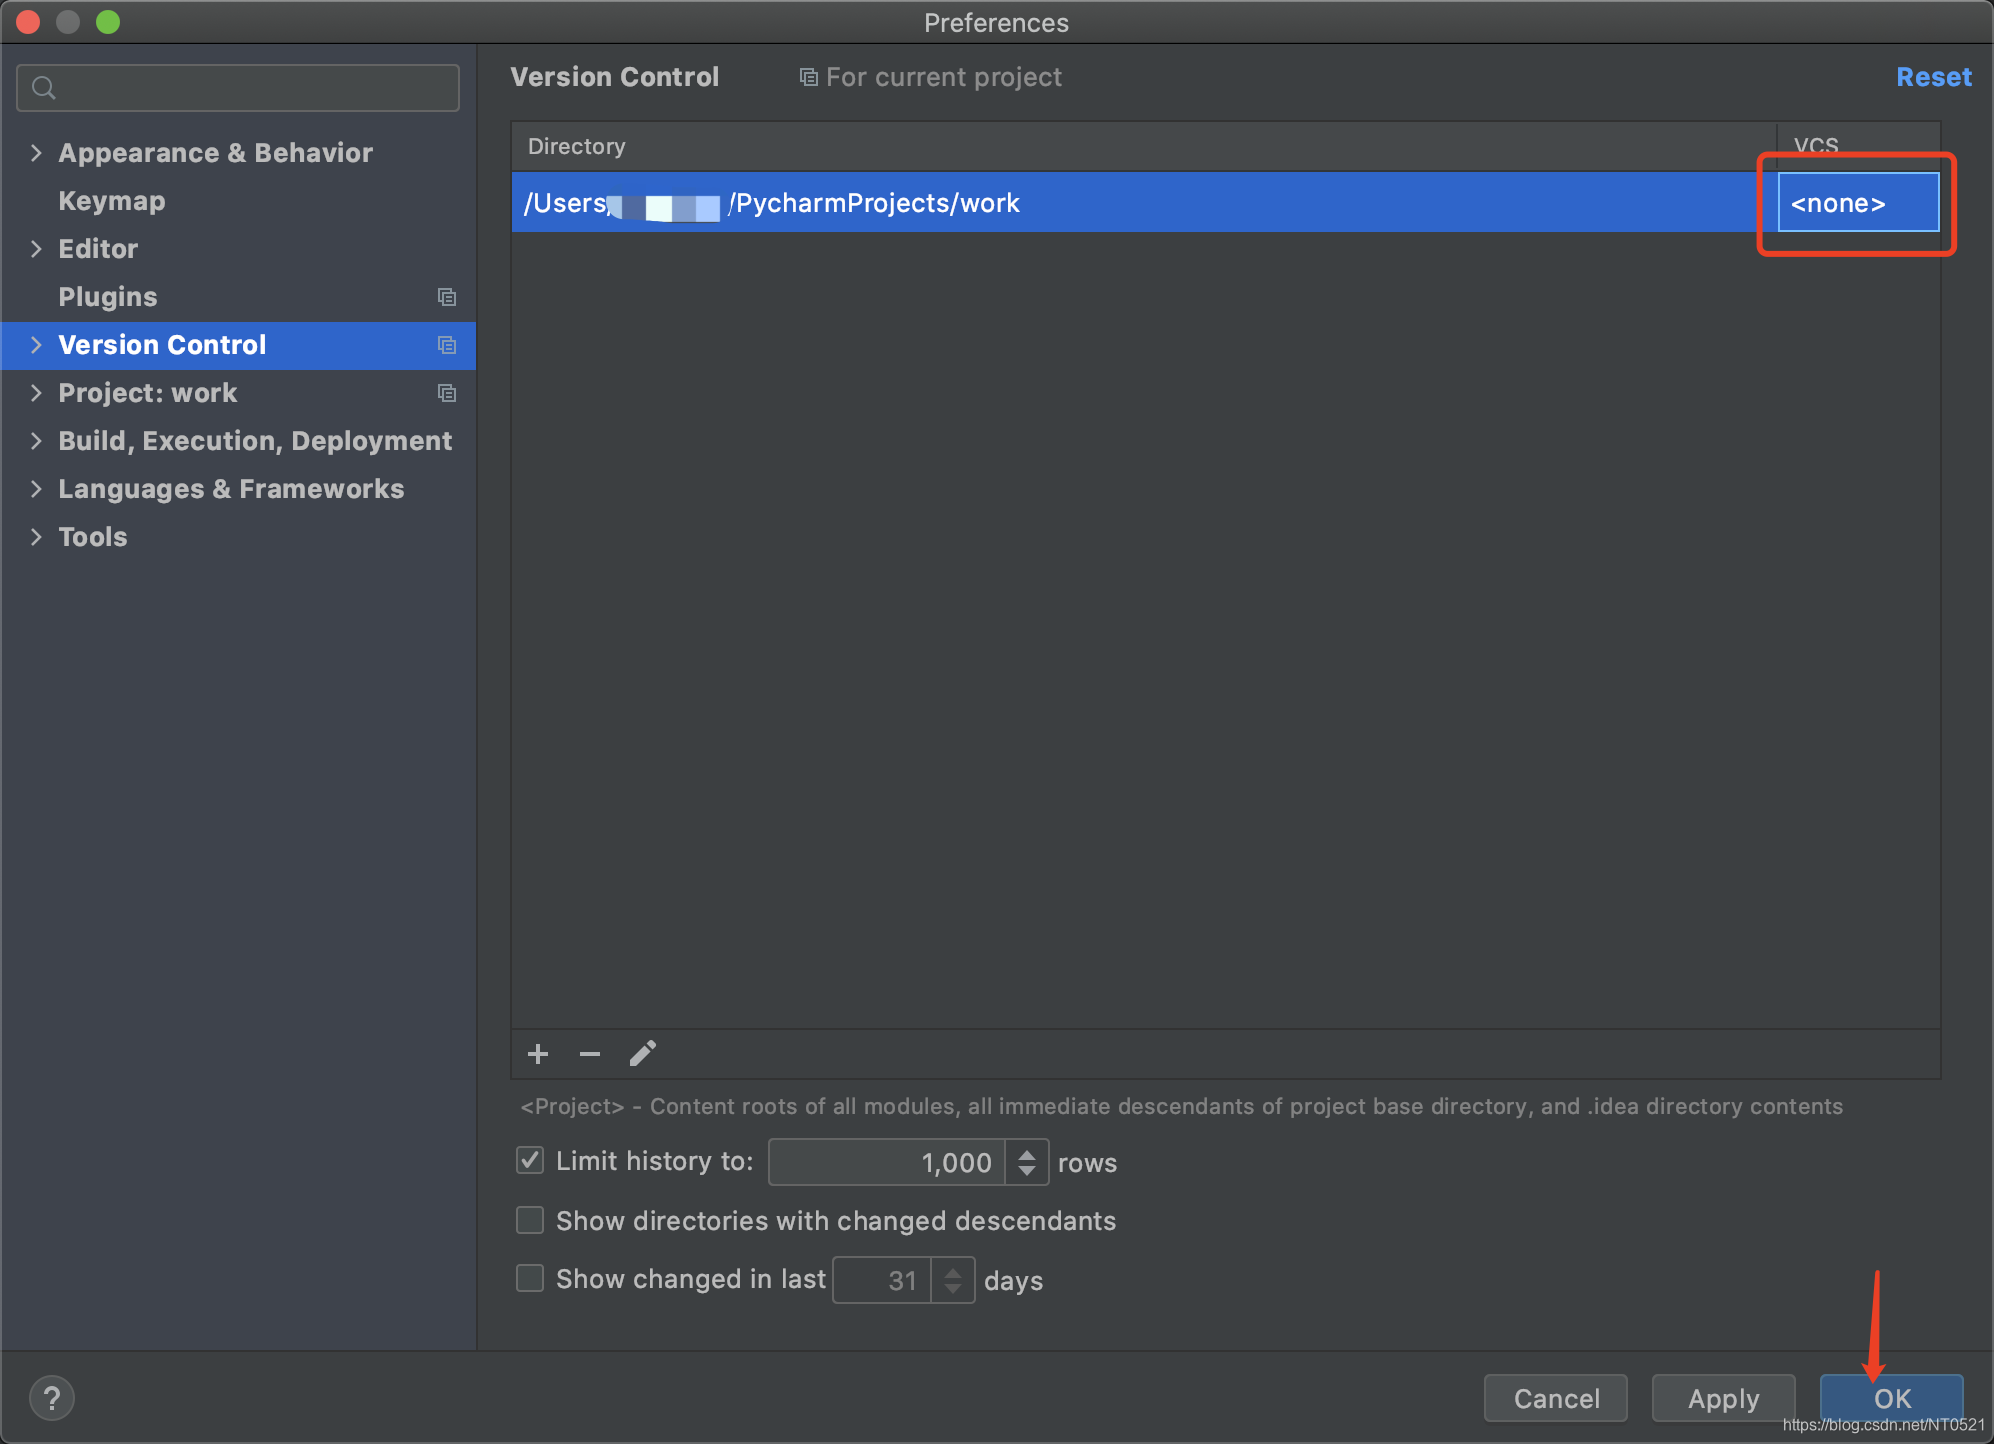Click the limit history rows input field
The height and width of the screenshot is (1444, 1994).
coord(886,1162)
